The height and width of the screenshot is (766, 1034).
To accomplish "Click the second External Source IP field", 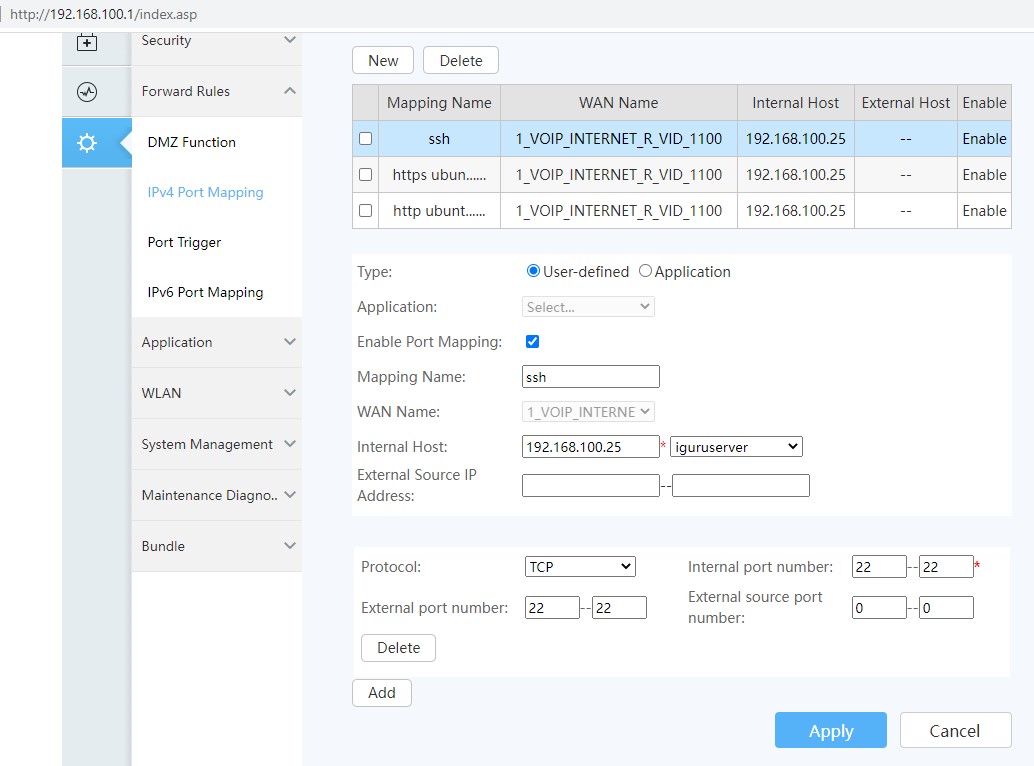I will 741,486.
